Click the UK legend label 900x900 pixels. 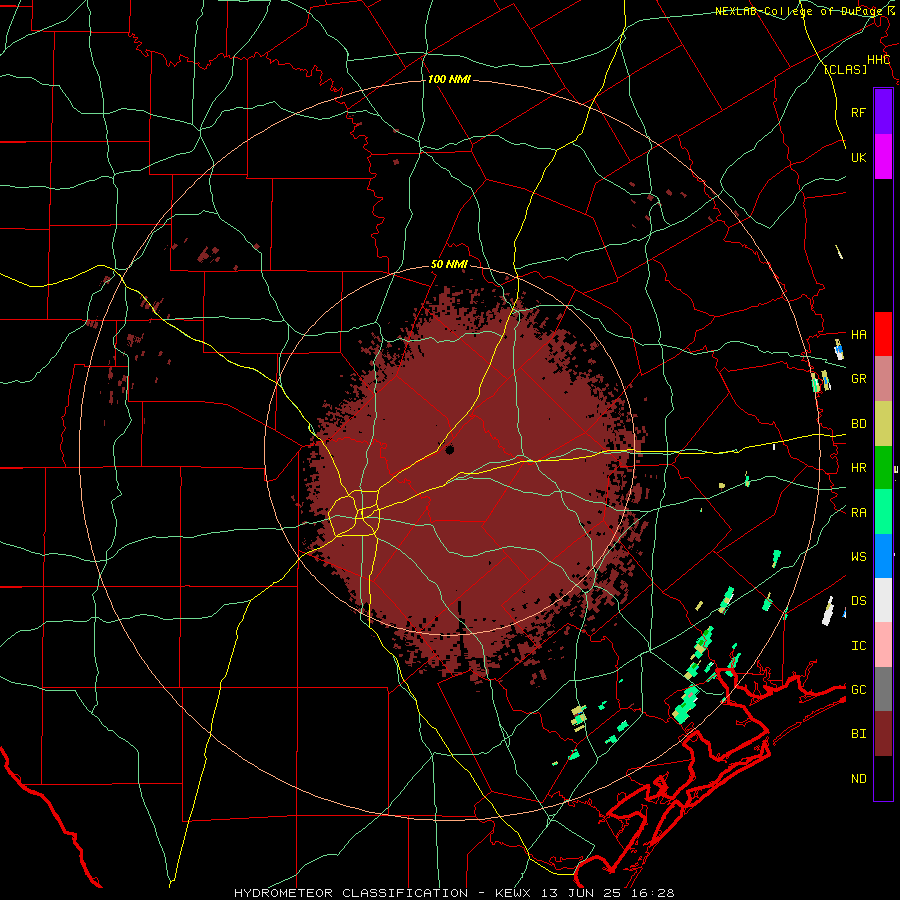point(858,157)
